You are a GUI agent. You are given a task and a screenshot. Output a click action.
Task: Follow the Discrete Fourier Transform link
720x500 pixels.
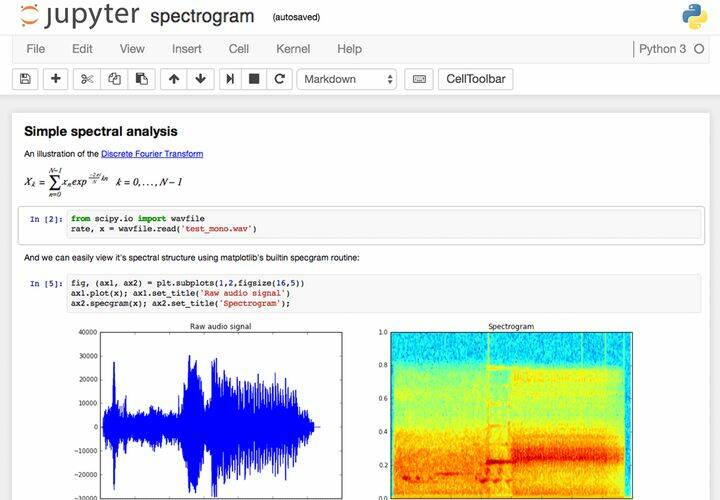coord(152,154)
